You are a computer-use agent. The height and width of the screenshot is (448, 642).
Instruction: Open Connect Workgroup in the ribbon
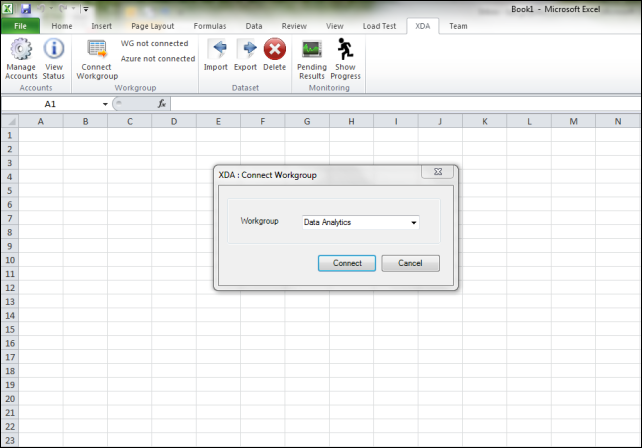(x=97, y=59)
